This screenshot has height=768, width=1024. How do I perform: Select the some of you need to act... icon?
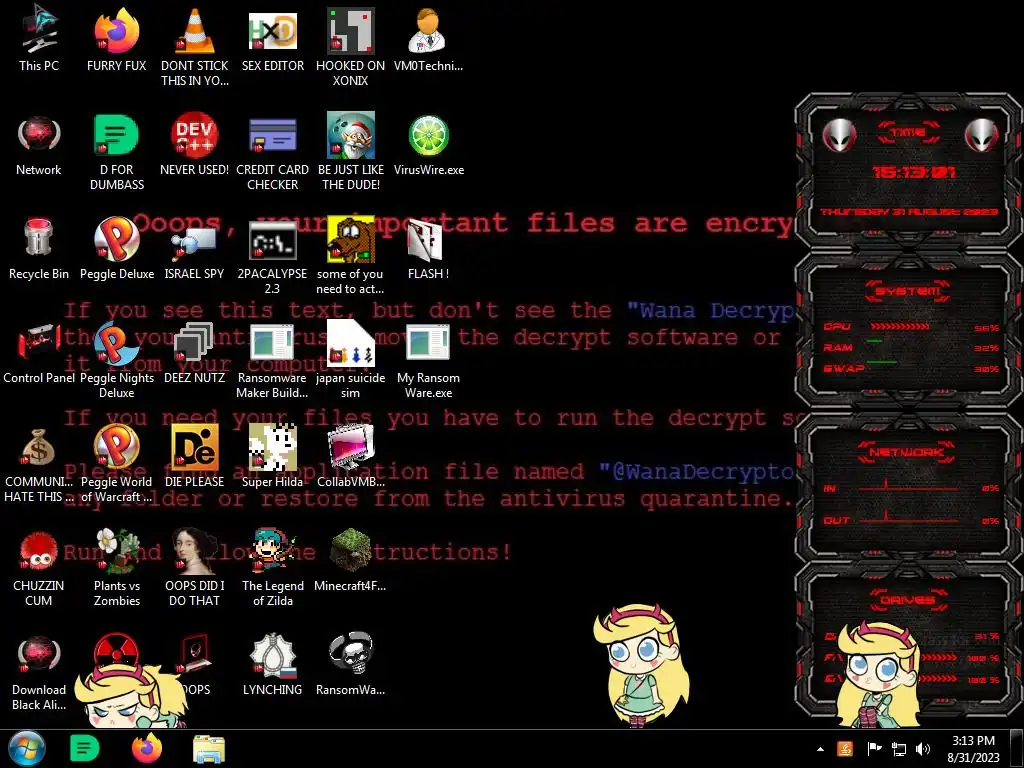tap(351, 256)
